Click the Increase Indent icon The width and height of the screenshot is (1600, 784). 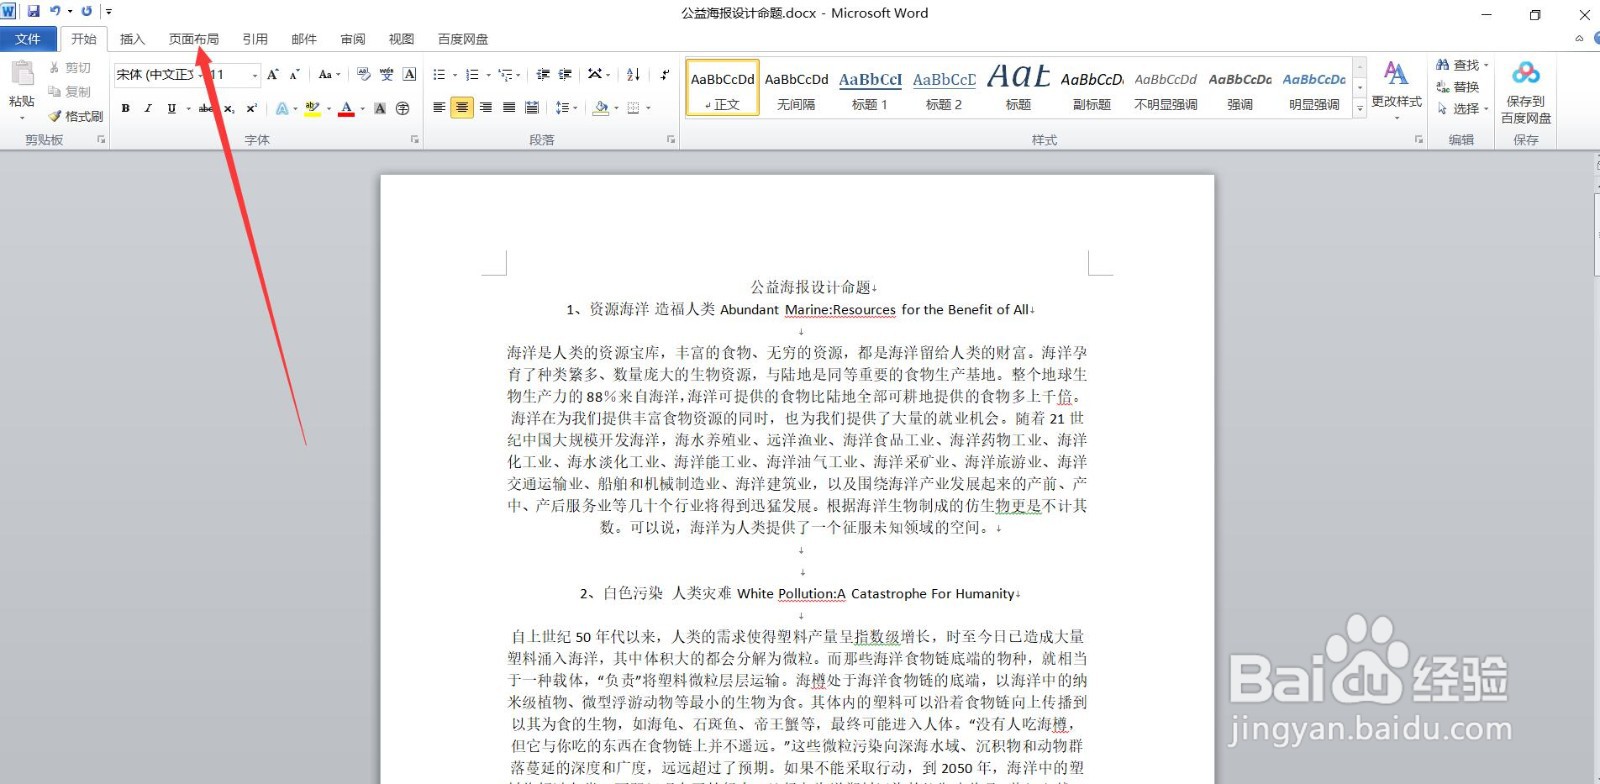click(x=565, y=75)
